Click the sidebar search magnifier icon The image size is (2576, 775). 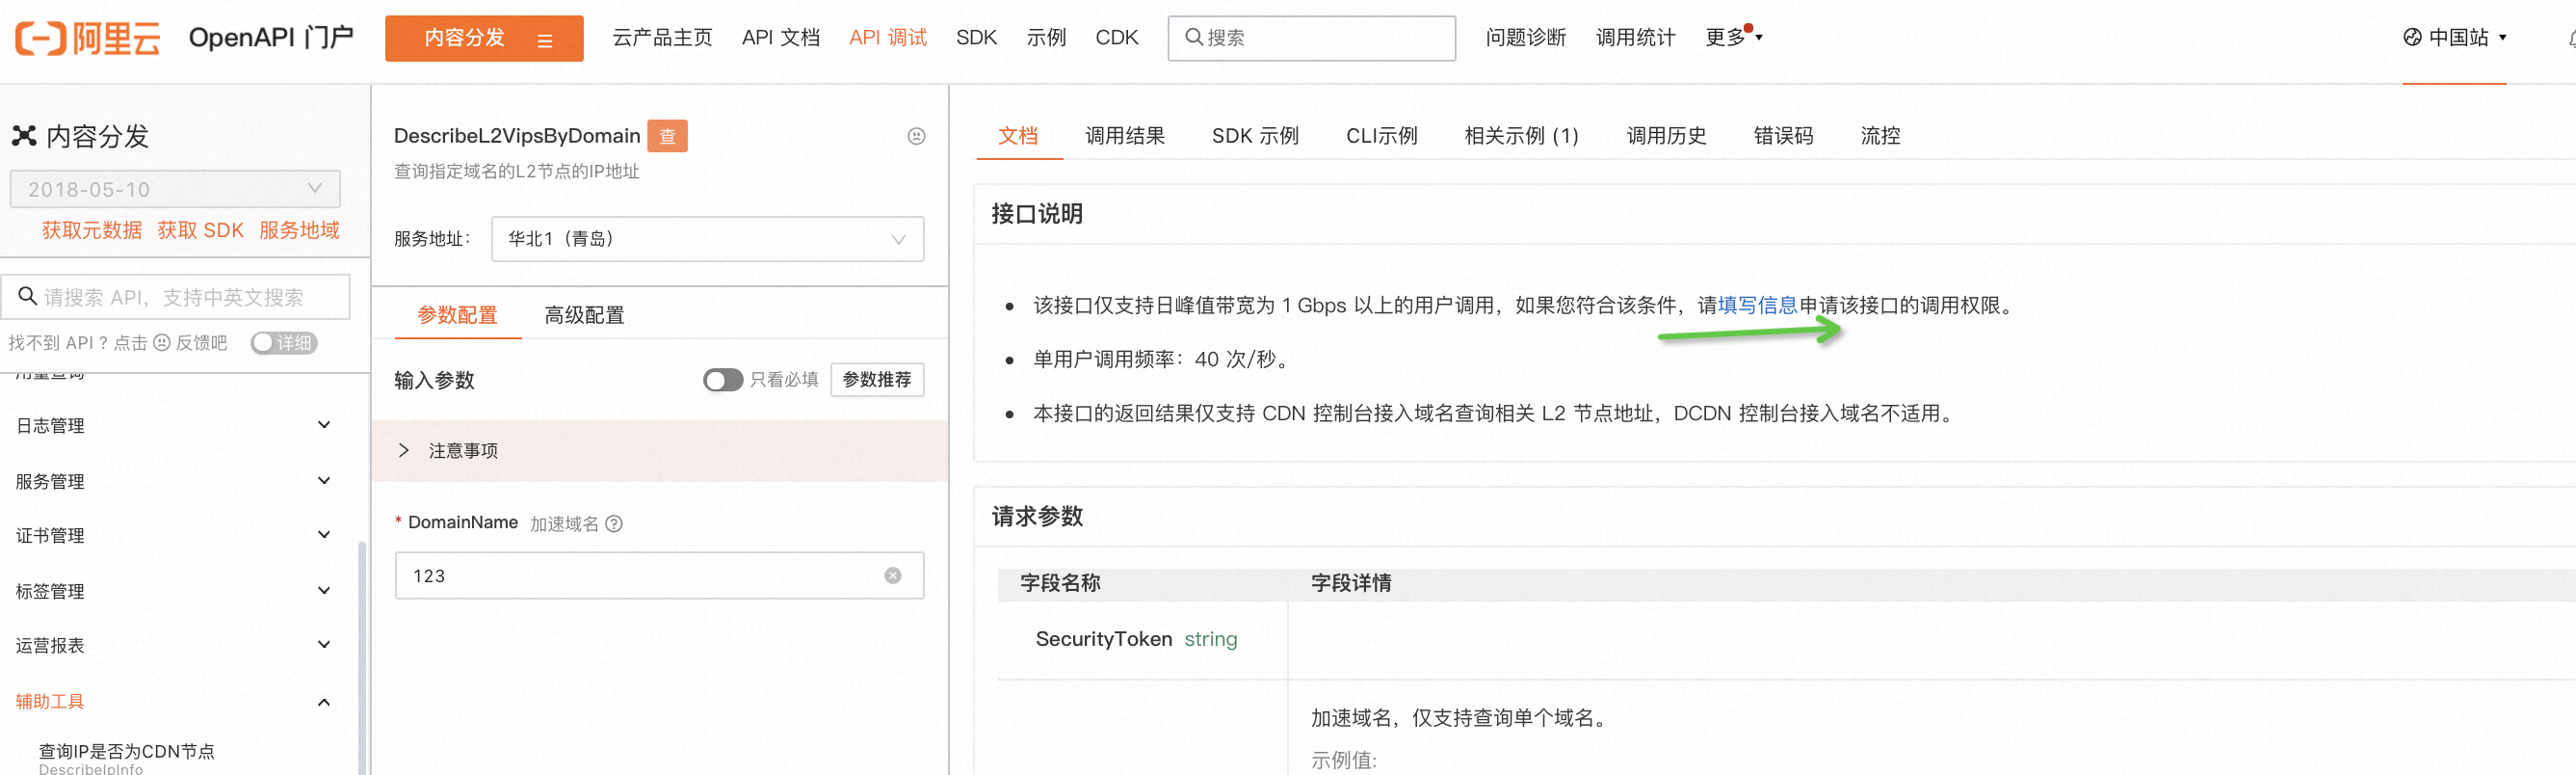(x=28, y=296)
